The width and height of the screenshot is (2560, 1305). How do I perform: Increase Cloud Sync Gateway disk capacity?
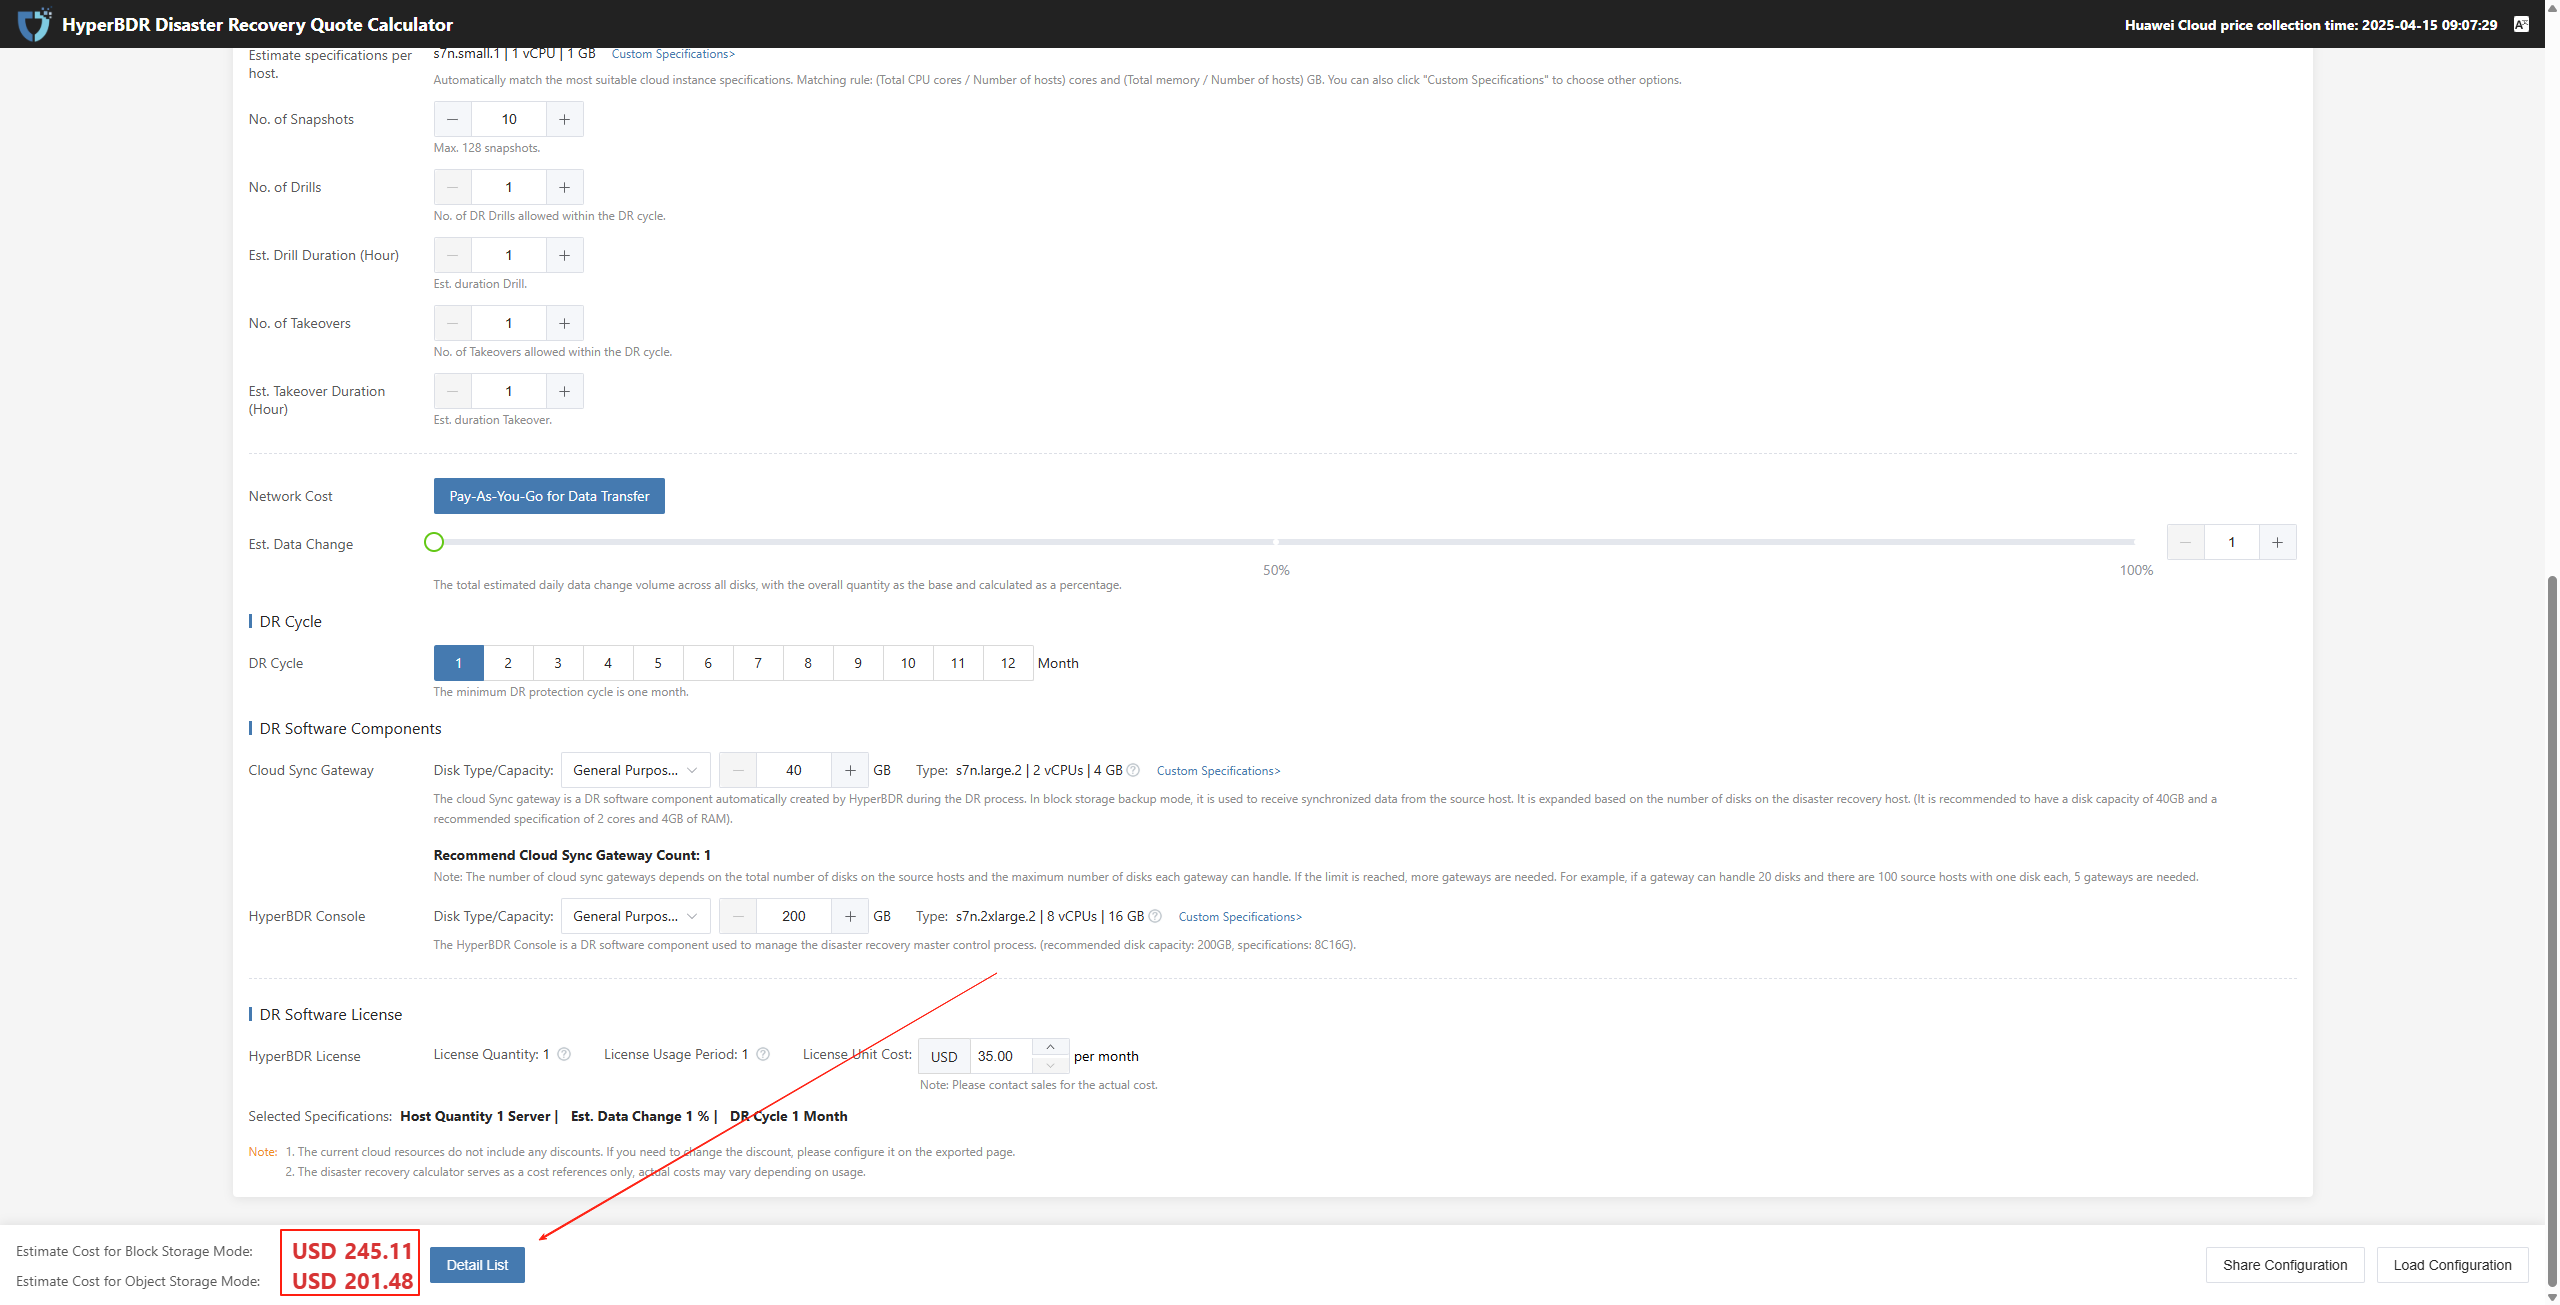coord(850,770)
